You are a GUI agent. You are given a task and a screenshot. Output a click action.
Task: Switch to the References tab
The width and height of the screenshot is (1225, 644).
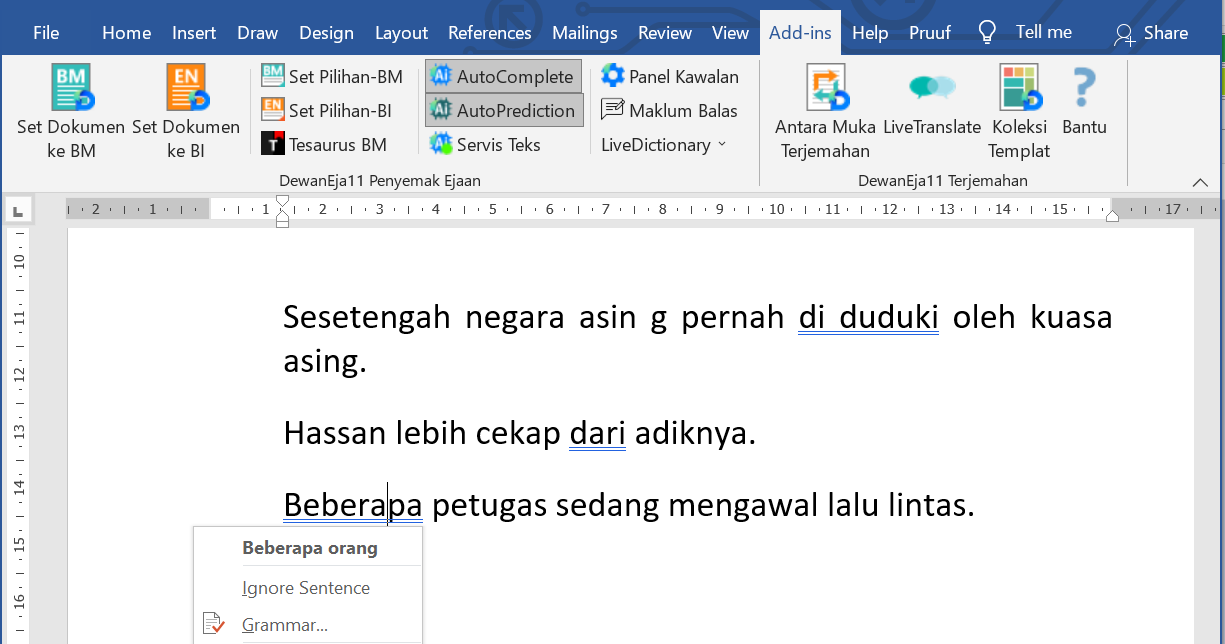(x=489, y=33)
